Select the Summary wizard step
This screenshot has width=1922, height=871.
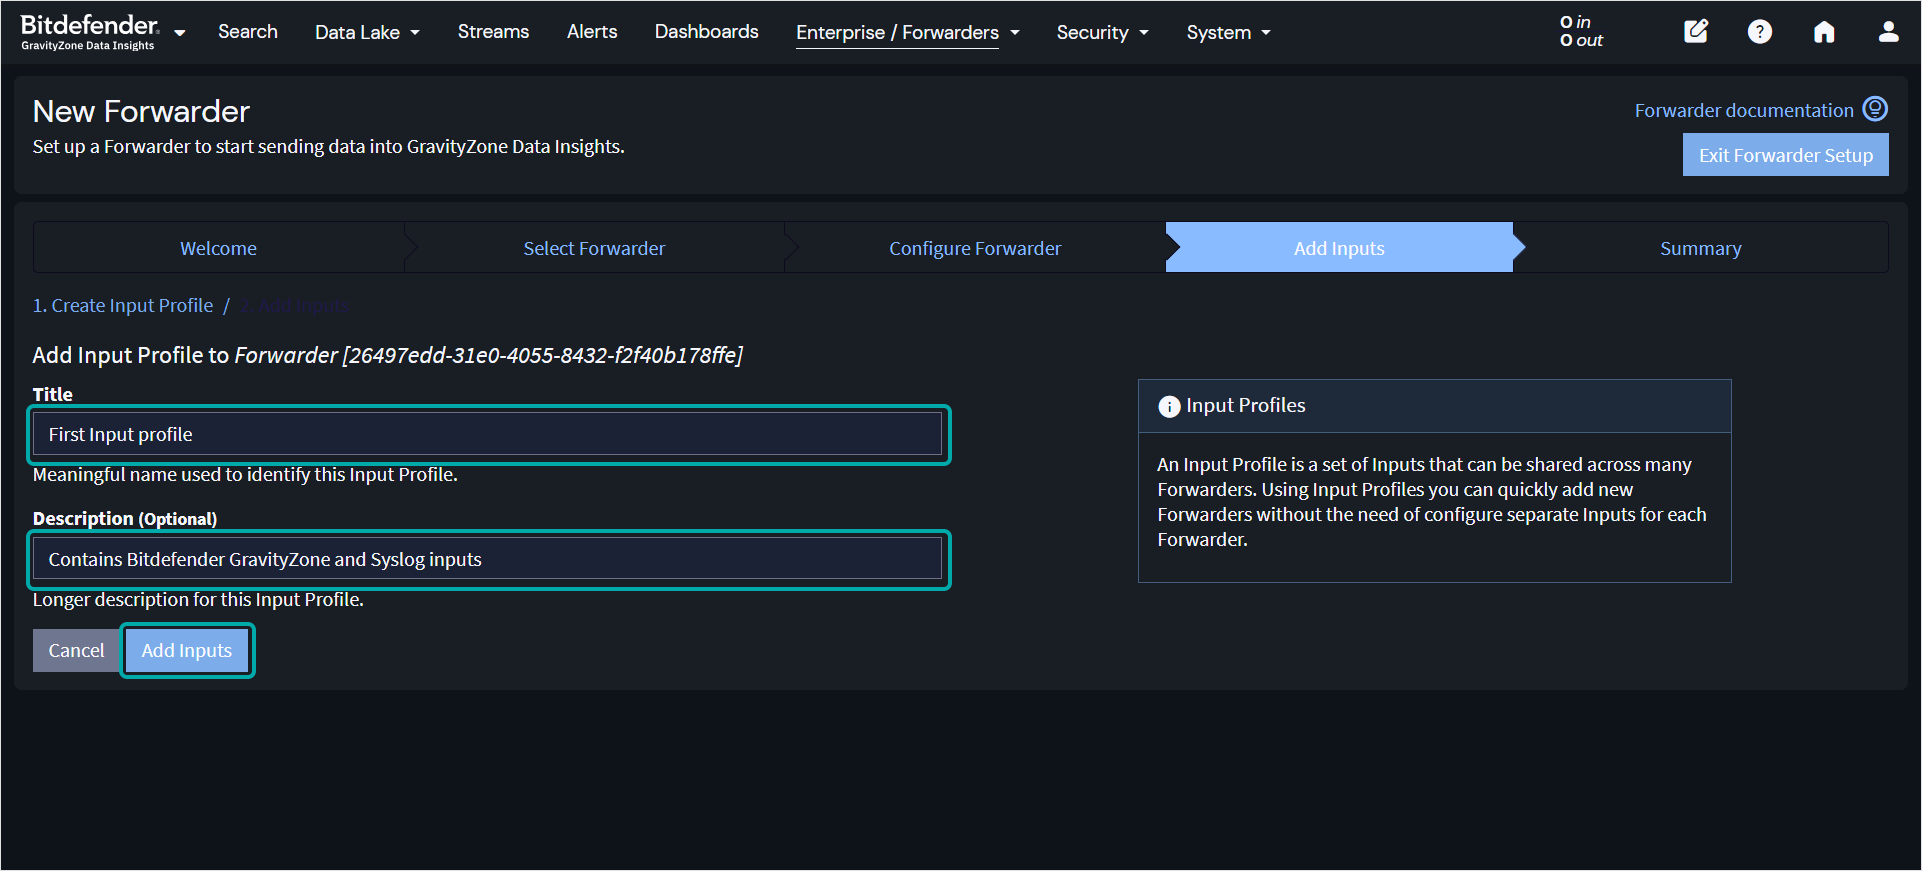click(x=1700, y=248)
